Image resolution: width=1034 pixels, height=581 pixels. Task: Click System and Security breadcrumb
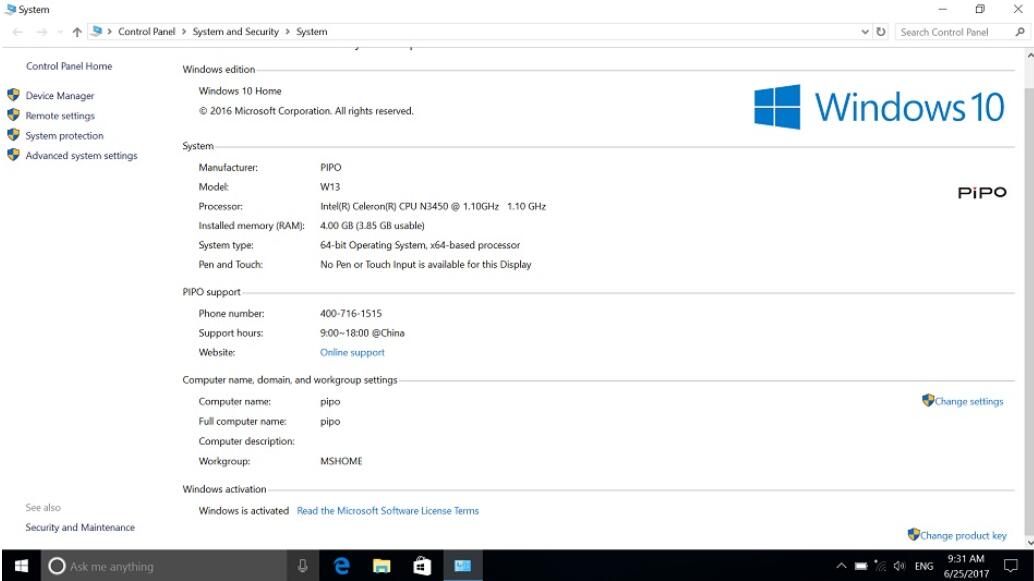[x=235, y=32]
